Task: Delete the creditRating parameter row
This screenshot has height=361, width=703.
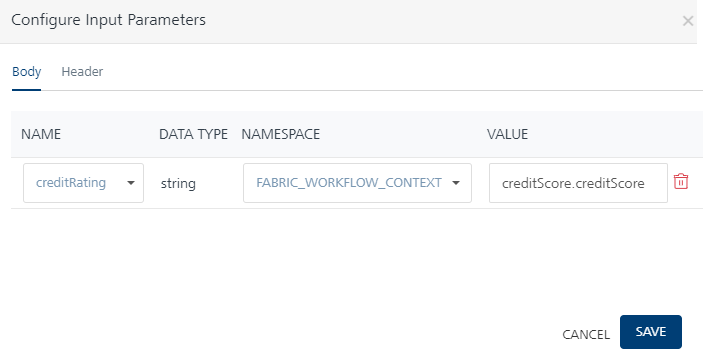Action: tap(681, 182)
